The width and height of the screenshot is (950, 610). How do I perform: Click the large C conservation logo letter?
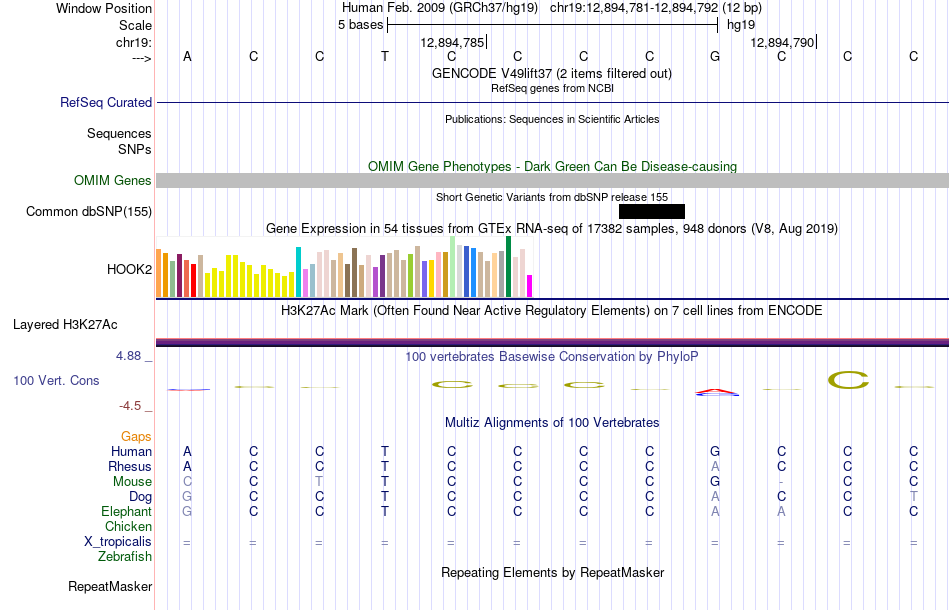pyautogui.click(x=848, y=380)
